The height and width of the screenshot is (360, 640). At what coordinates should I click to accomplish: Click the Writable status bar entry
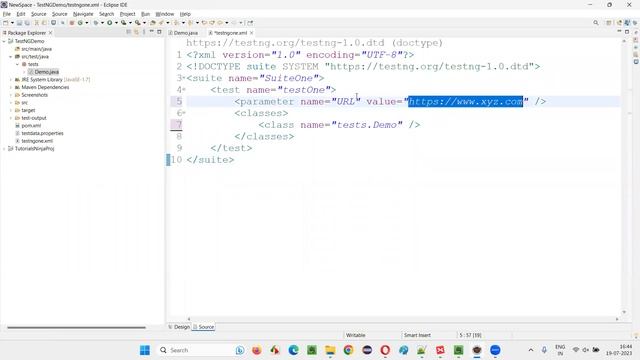tap(356, 335)
